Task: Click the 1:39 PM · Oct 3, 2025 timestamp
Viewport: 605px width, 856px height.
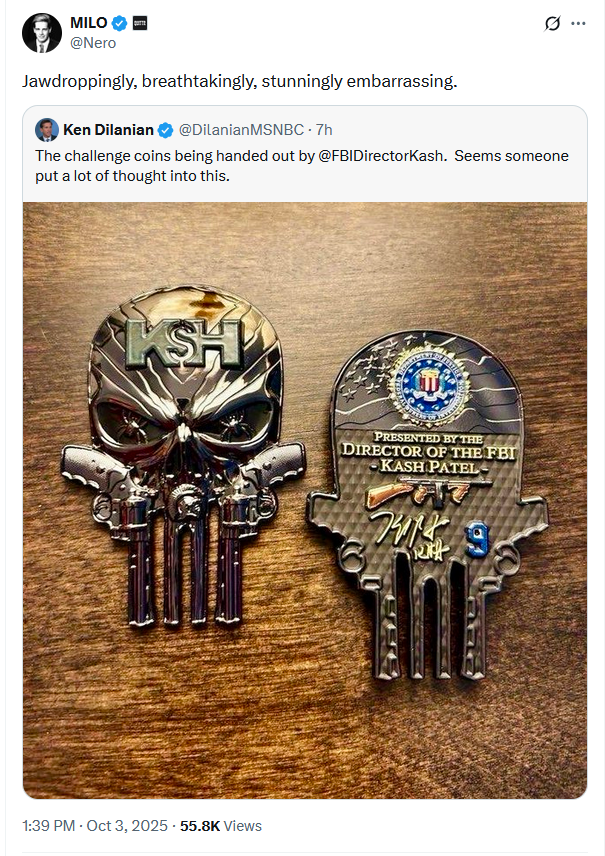Action: [x=94, y=826]
